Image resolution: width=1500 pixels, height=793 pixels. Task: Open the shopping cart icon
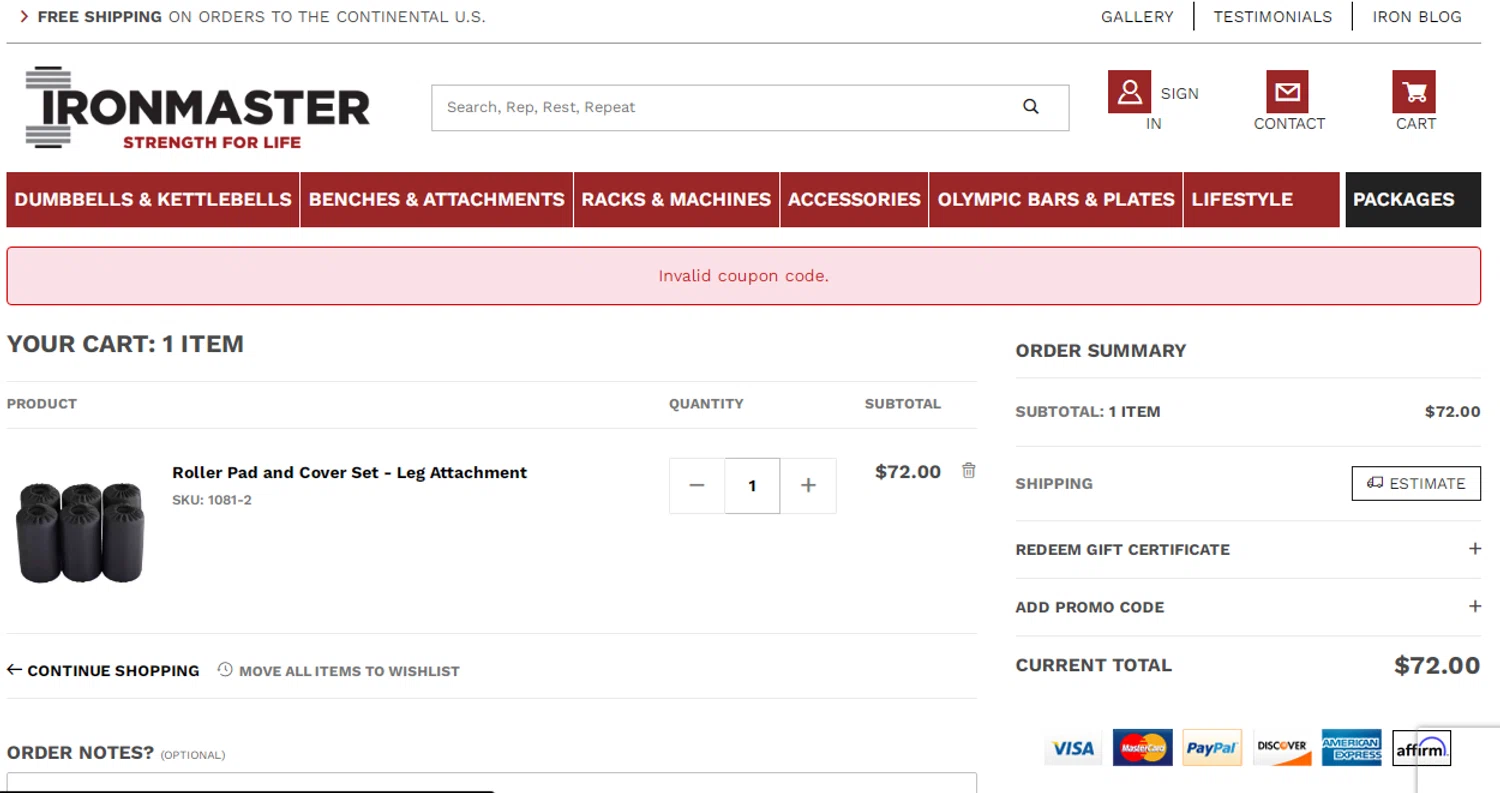[x=1414, y=92]
